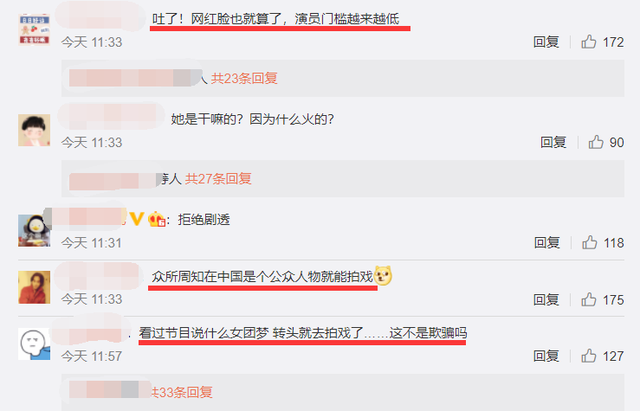Open the meh-face avatar user profile
The height and width of the screenshot is (411, 640).
tap(34, 344)
